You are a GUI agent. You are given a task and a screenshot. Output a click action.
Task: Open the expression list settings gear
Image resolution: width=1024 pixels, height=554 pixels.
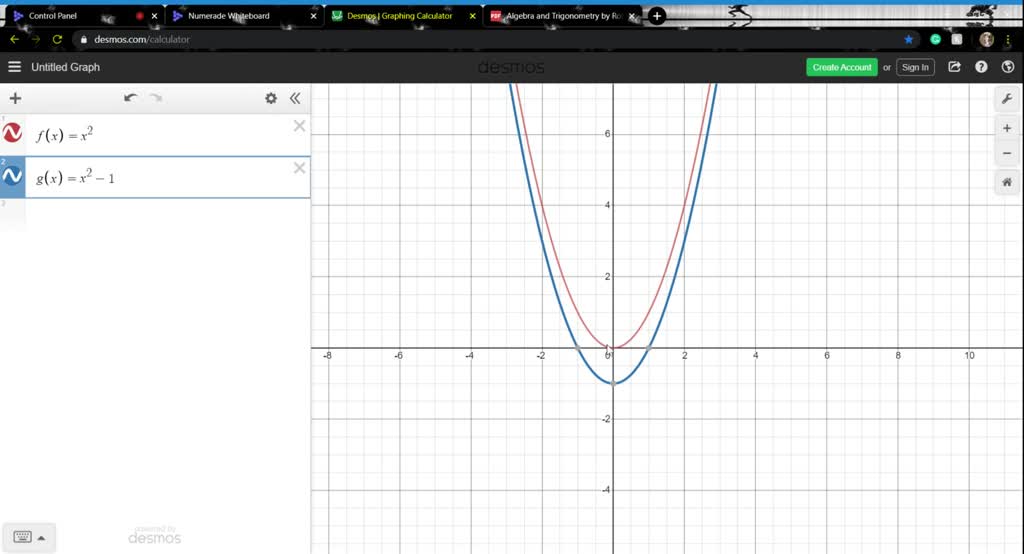271,98
